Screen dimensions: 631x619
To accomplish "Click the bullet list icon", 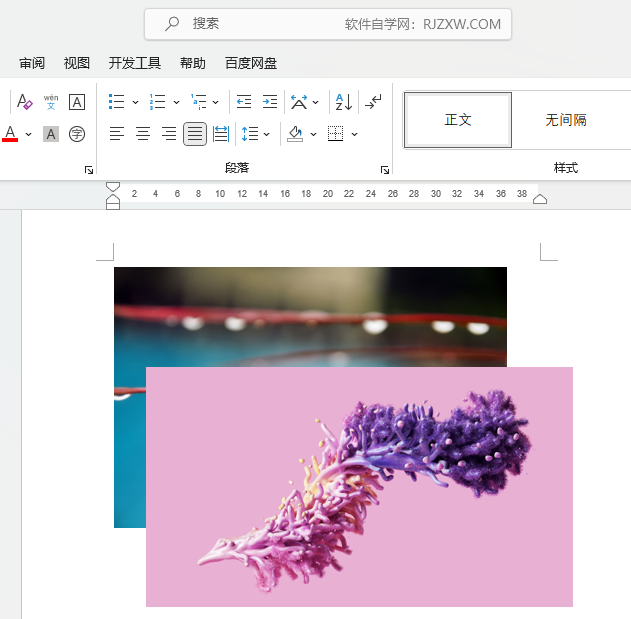I will coord(116,102).
